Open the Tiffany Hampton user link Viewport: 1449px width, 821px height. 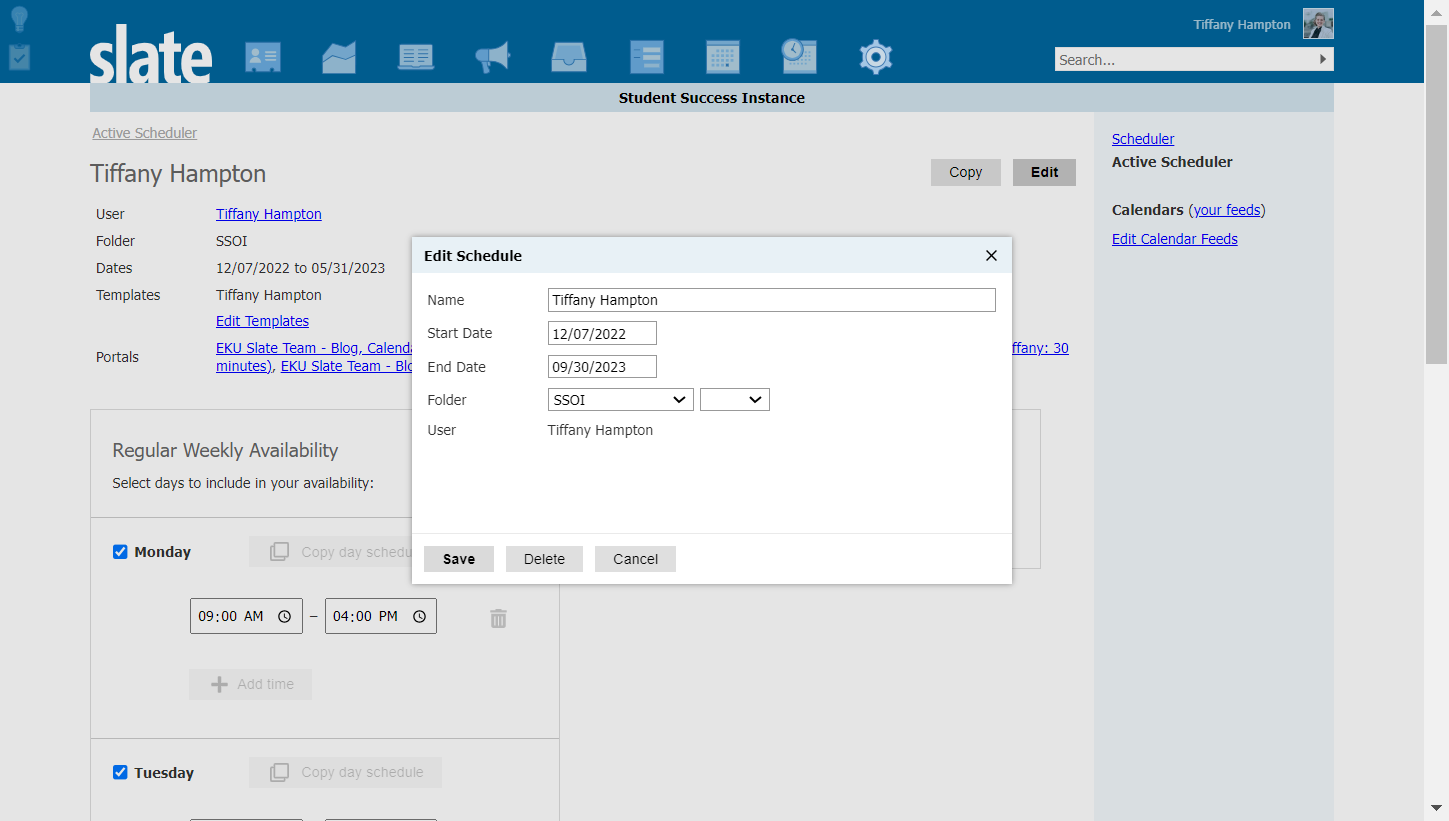(269, 214)
